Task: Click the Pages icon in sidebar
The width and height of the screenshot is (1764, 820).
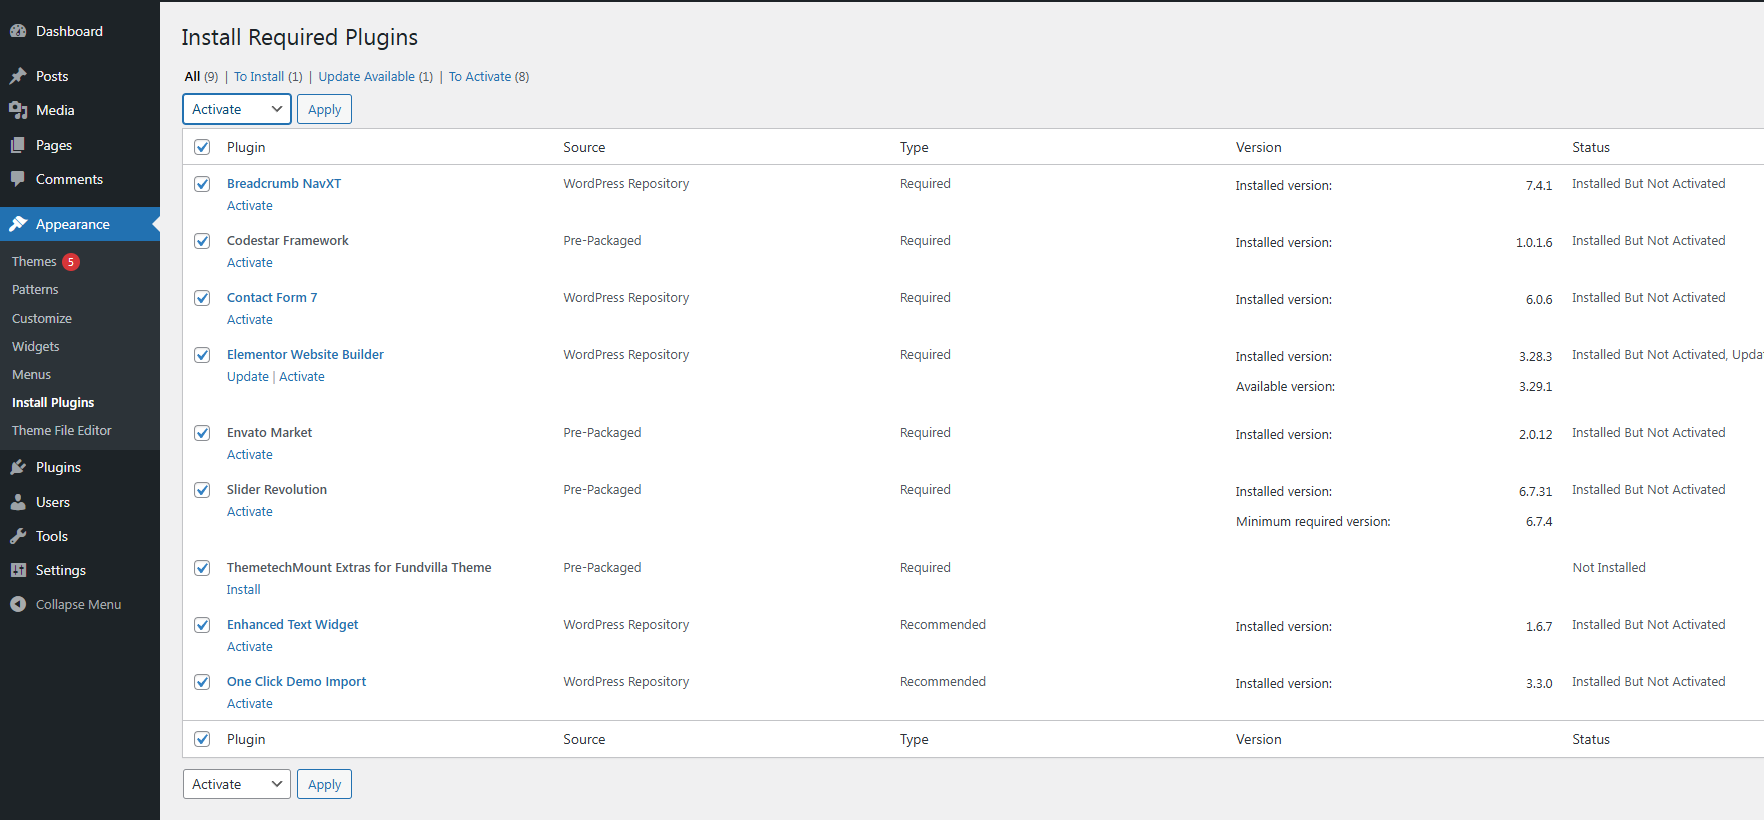Action: click(x=18, y=145)
